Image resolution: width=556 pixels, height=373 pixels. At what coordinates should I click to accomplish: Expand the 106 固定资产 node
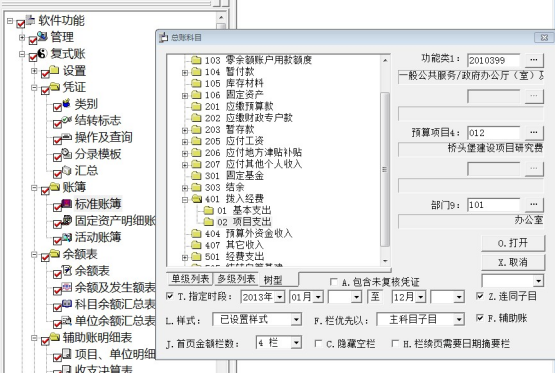[185, 95]
